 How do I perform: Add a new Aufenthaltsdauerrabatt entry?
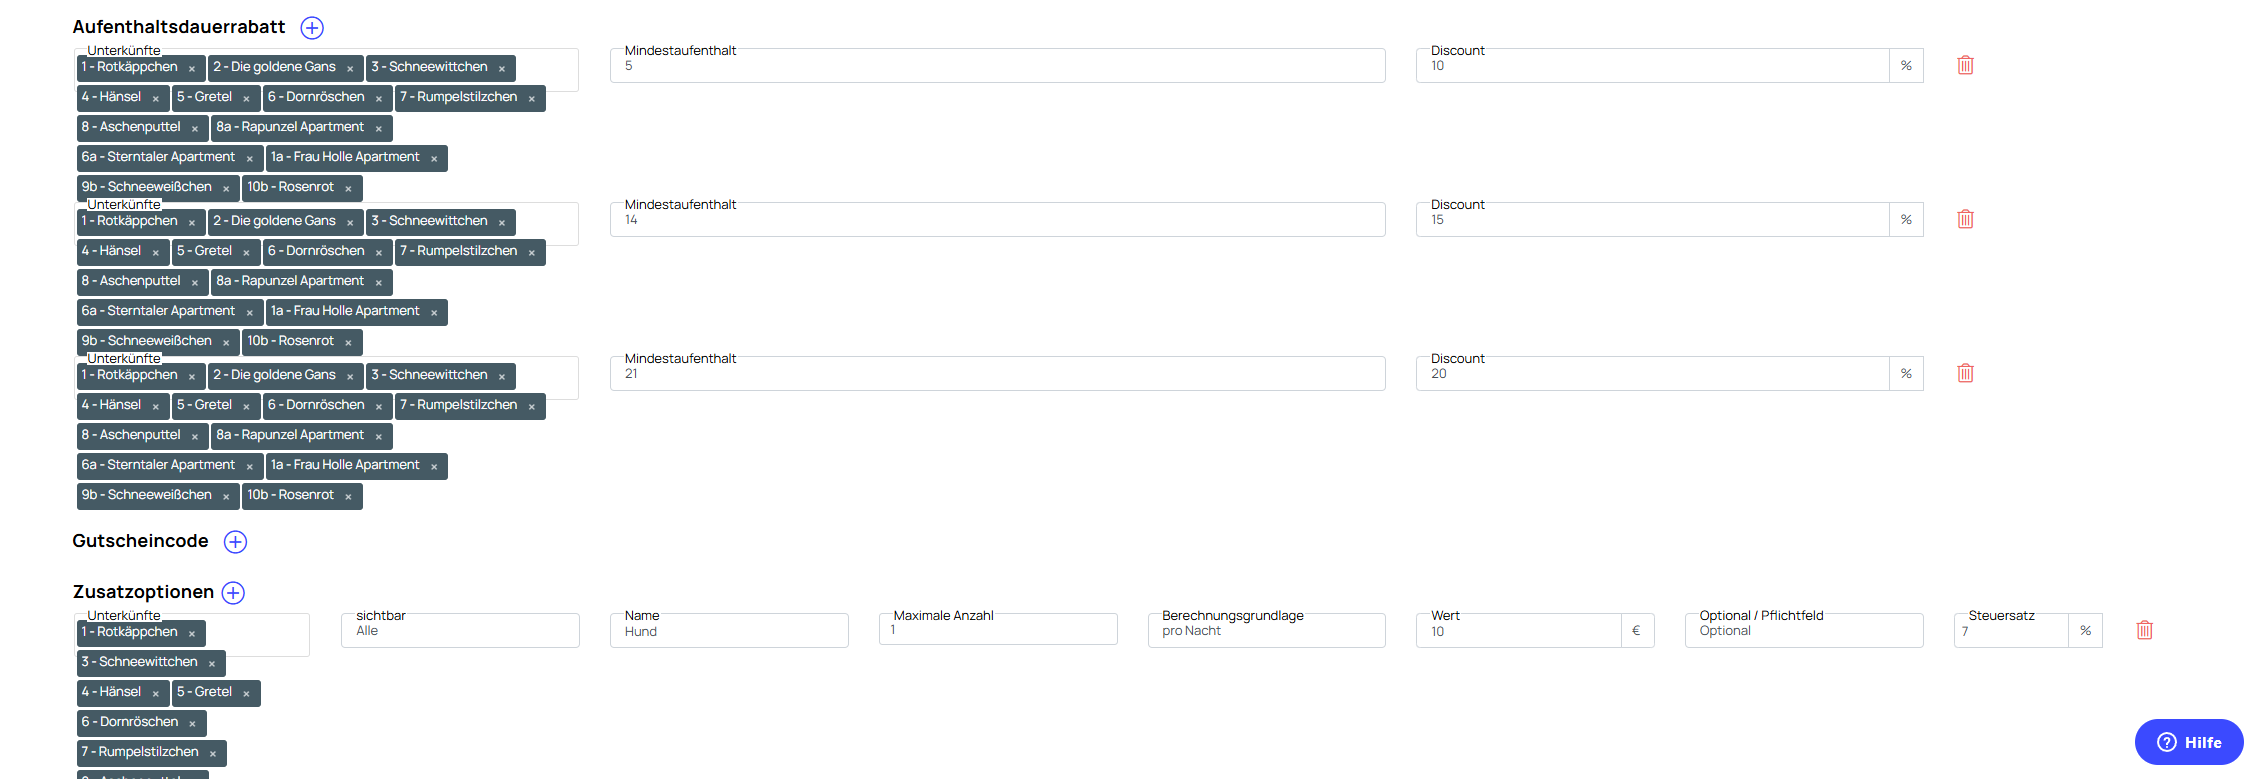click(x=312, y=28)
